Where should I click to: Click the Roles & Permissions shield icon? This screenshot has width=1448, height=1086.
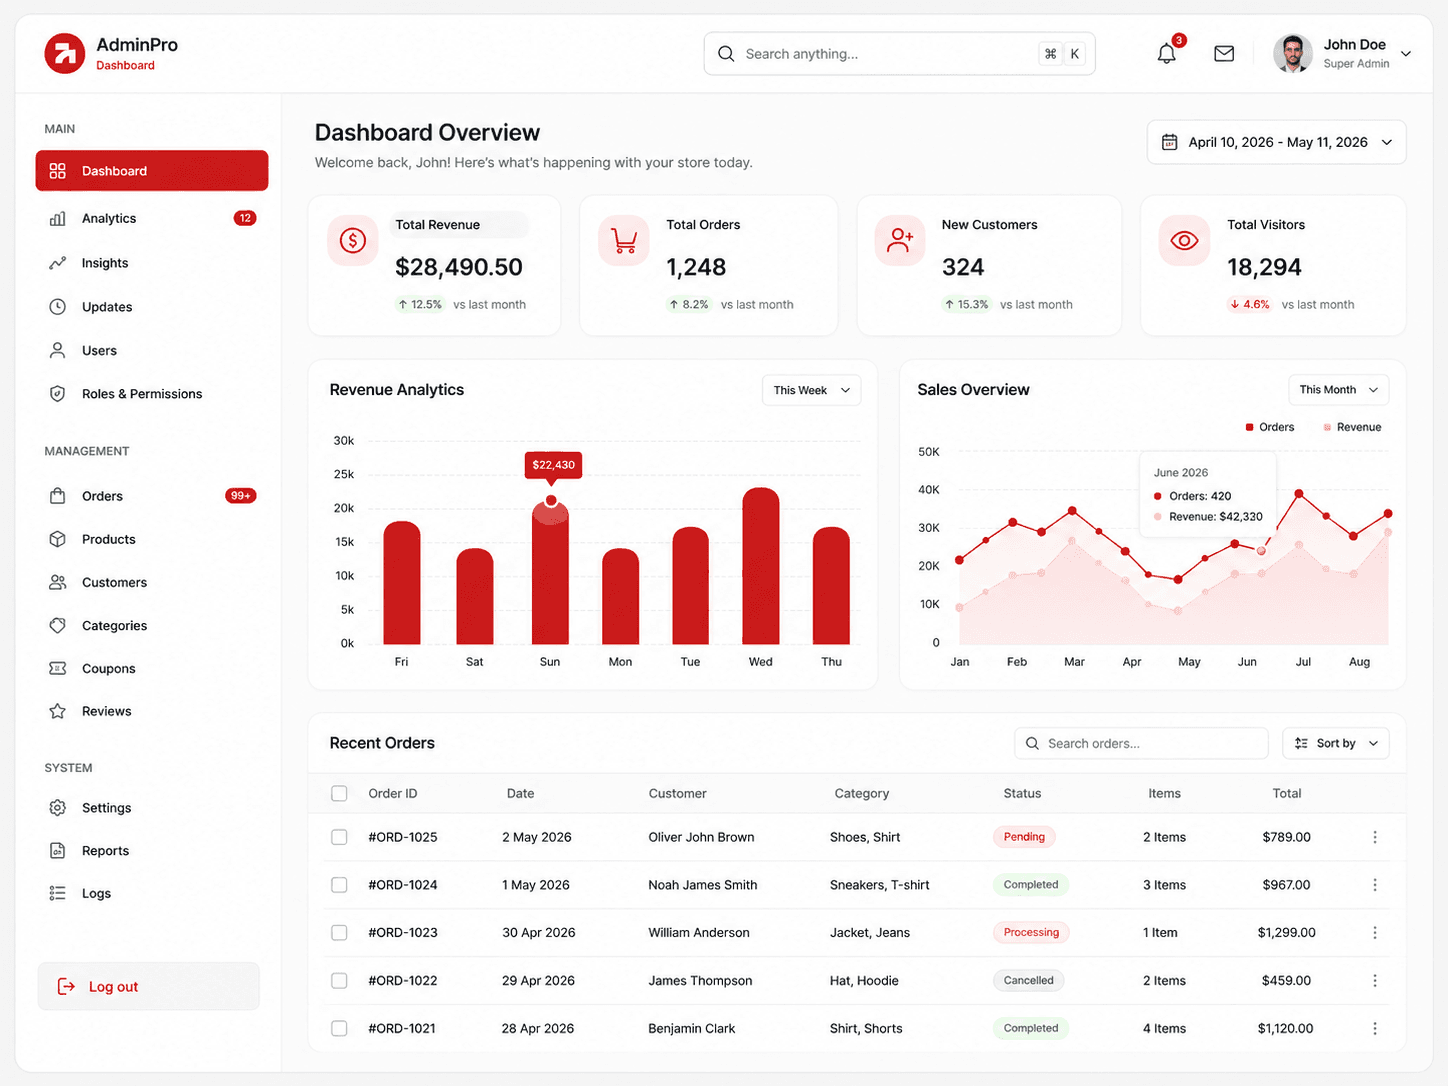[x=58, y=394]
